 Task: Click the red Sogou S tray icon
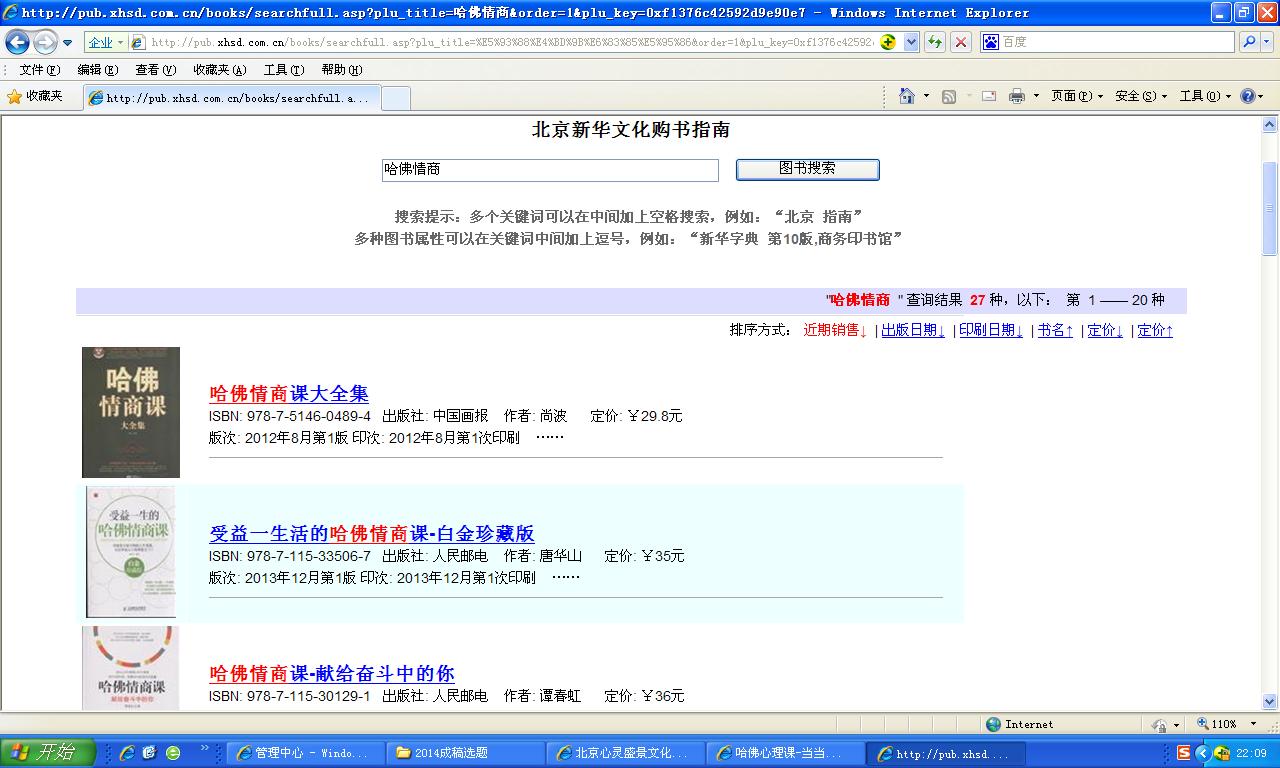(x=1184, y=753)
